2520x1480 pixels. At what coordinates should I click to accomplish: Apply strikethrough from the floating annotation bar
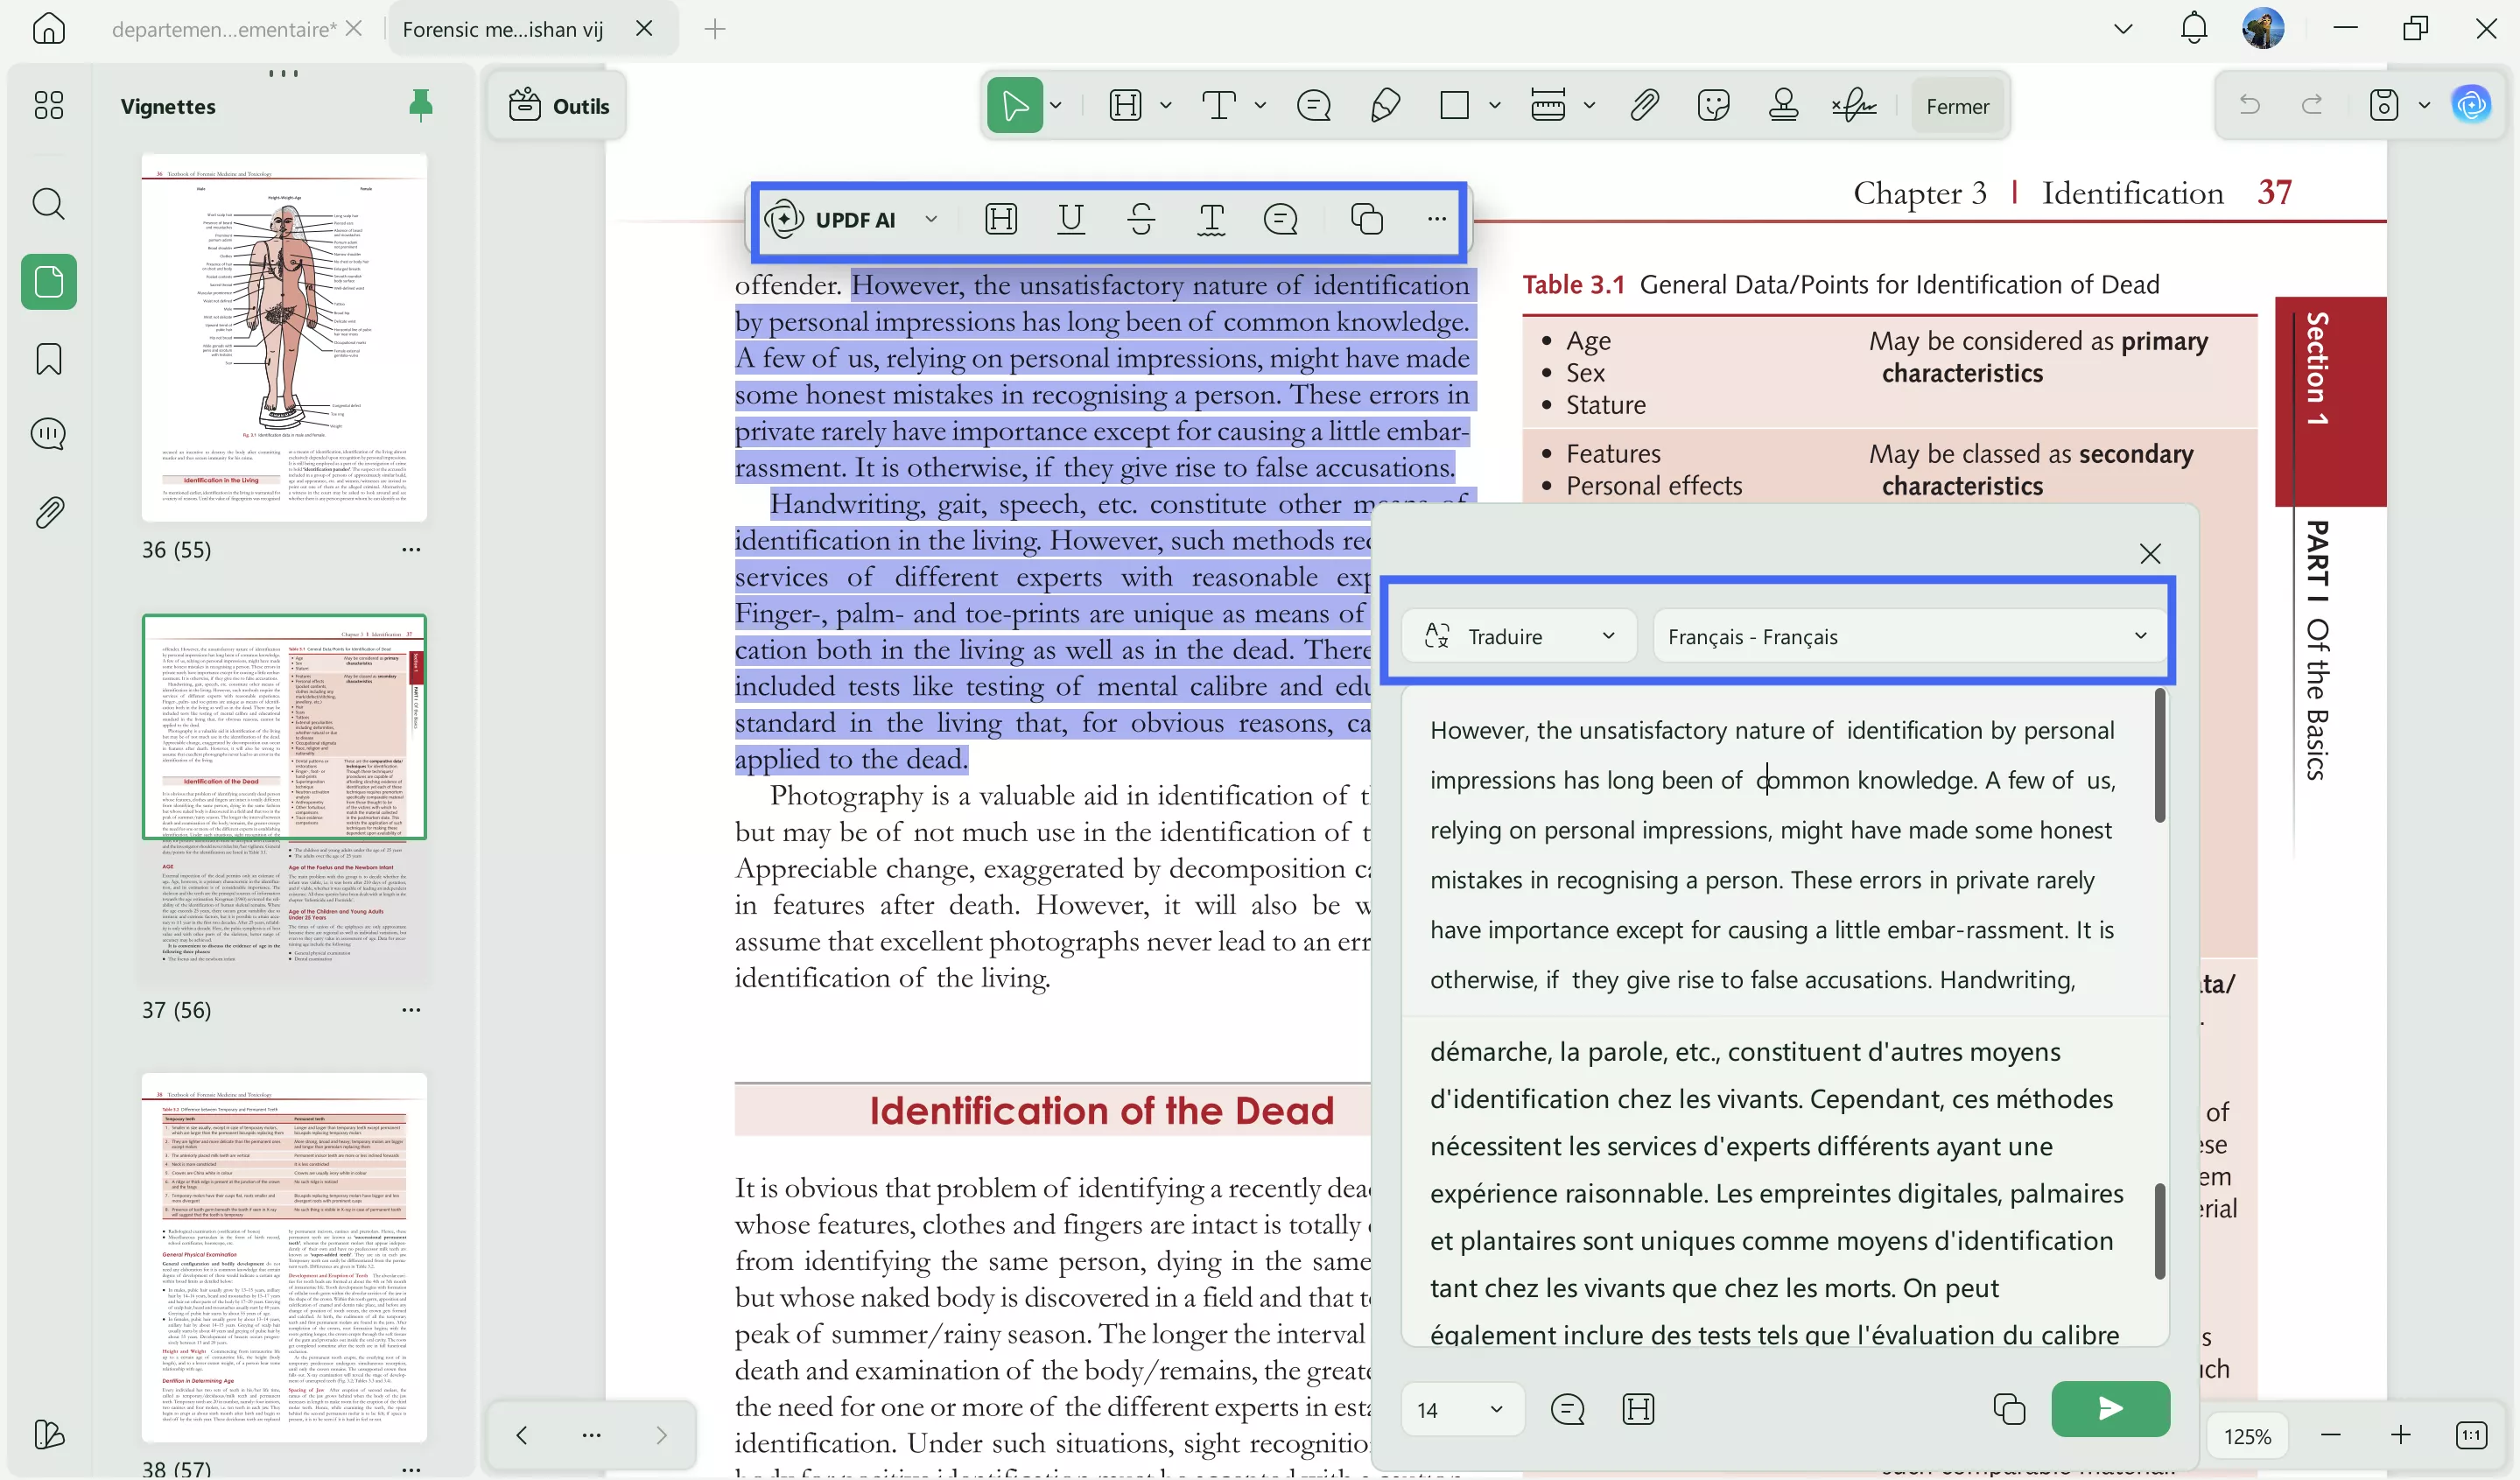(x=1141, y=218)
